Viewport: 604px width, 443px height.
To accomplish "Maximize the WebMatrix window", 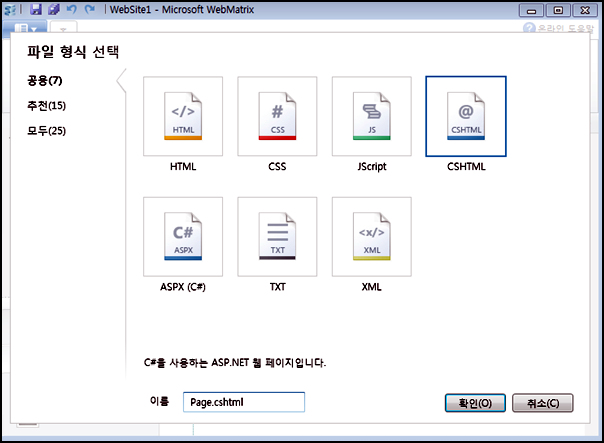I will pyautogui.click(x=558, y=11).
